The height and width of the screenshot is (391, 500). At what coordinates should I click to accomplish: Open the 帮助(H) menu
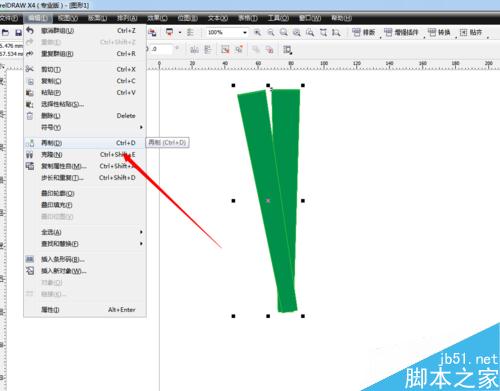[x=341, y=18]
